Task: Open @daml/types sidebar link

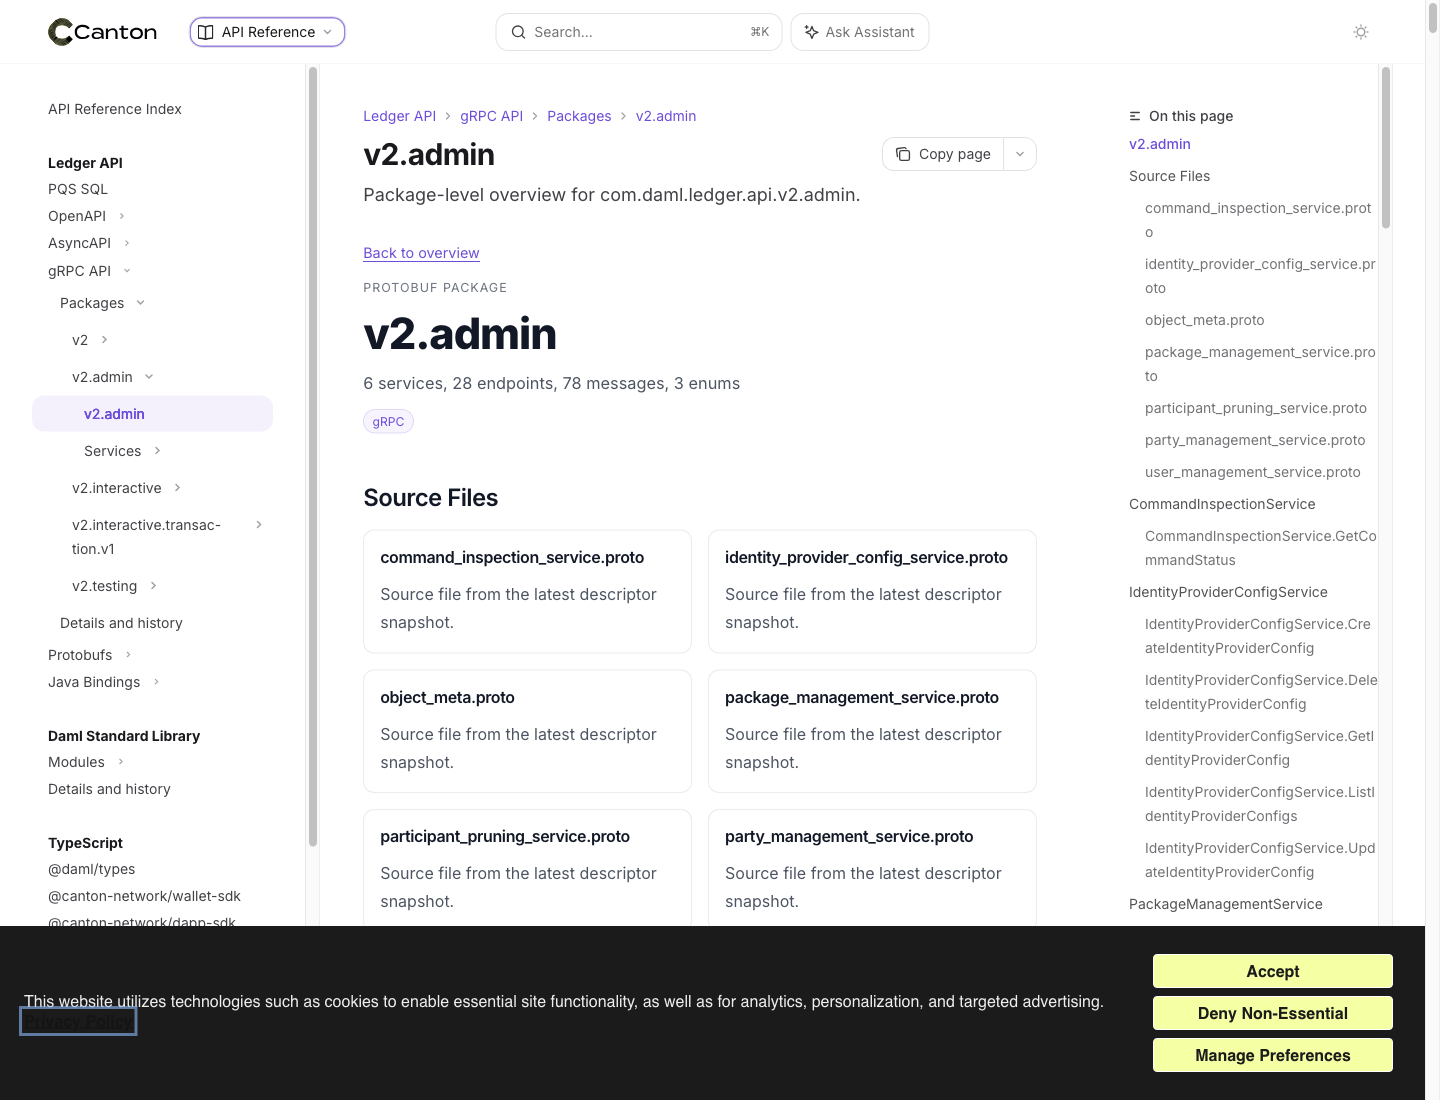Action: 91,869
